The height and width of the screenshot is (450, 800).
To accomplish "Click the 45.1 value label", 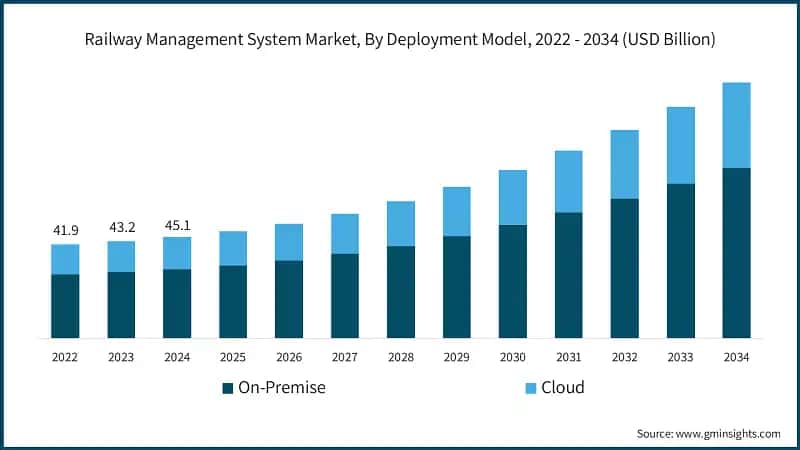I will [178, 226].
